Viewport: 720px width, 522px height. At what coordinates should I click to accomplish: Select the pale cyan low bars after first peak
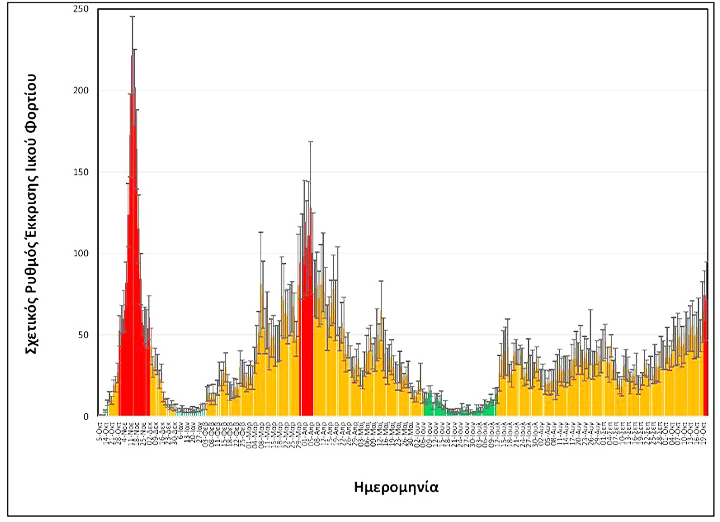point(188,411)
